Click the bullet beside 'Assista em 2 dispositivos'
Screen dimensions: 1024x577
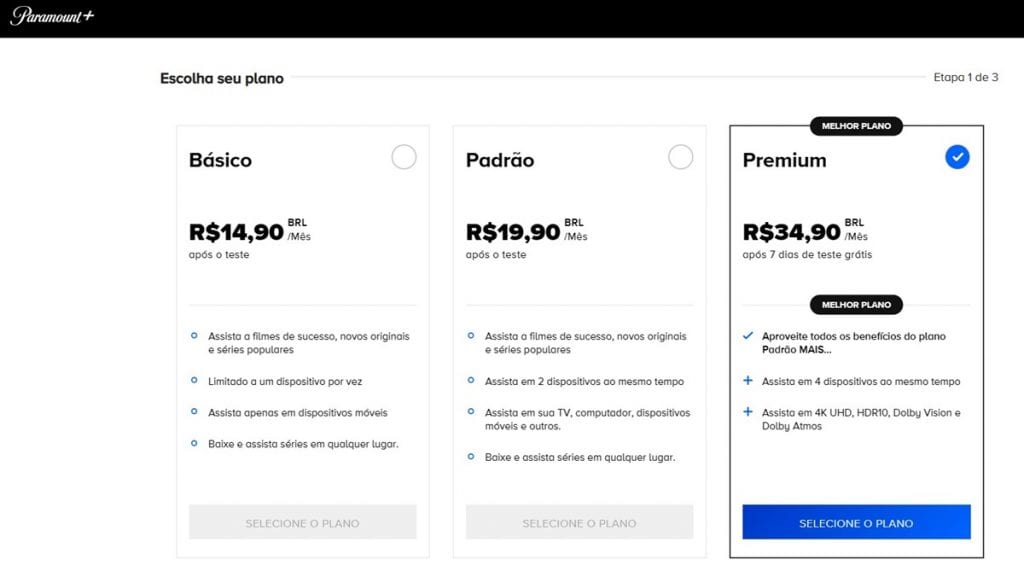(x=471, y=380)
